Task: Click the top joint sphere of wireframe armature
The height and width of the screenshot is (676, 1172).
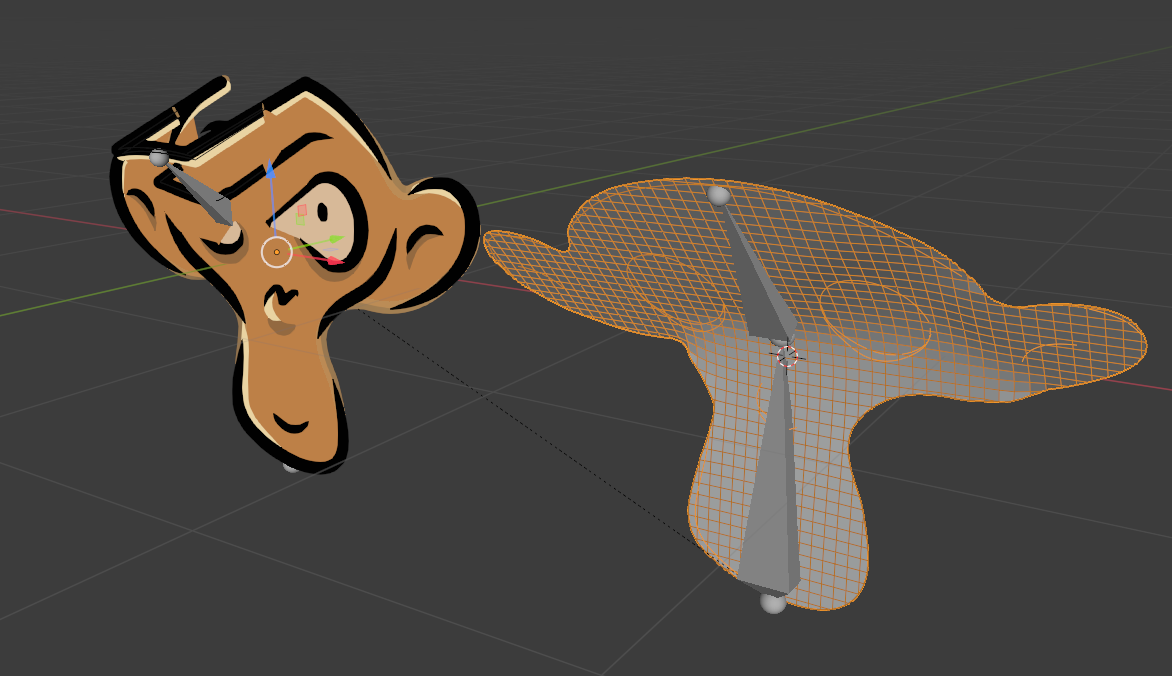Action: click(718, 194)
